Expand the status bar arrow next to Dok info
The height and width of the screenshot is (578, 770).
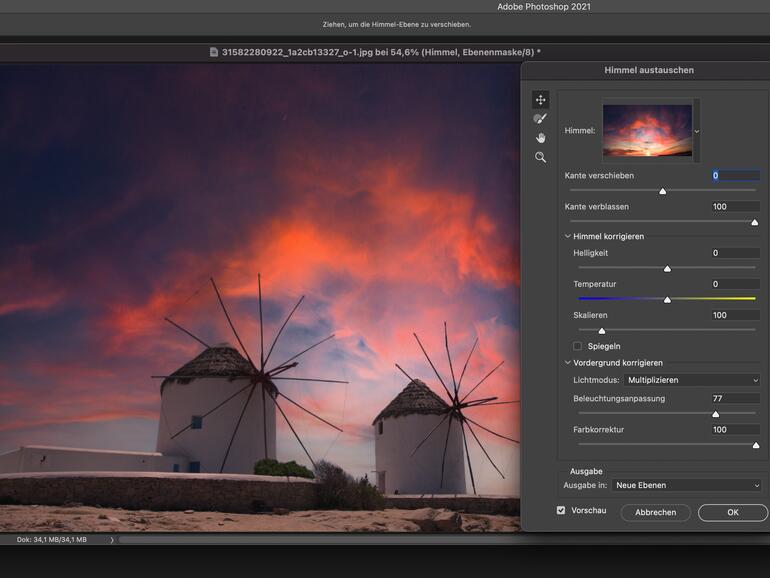click(112, 540)
